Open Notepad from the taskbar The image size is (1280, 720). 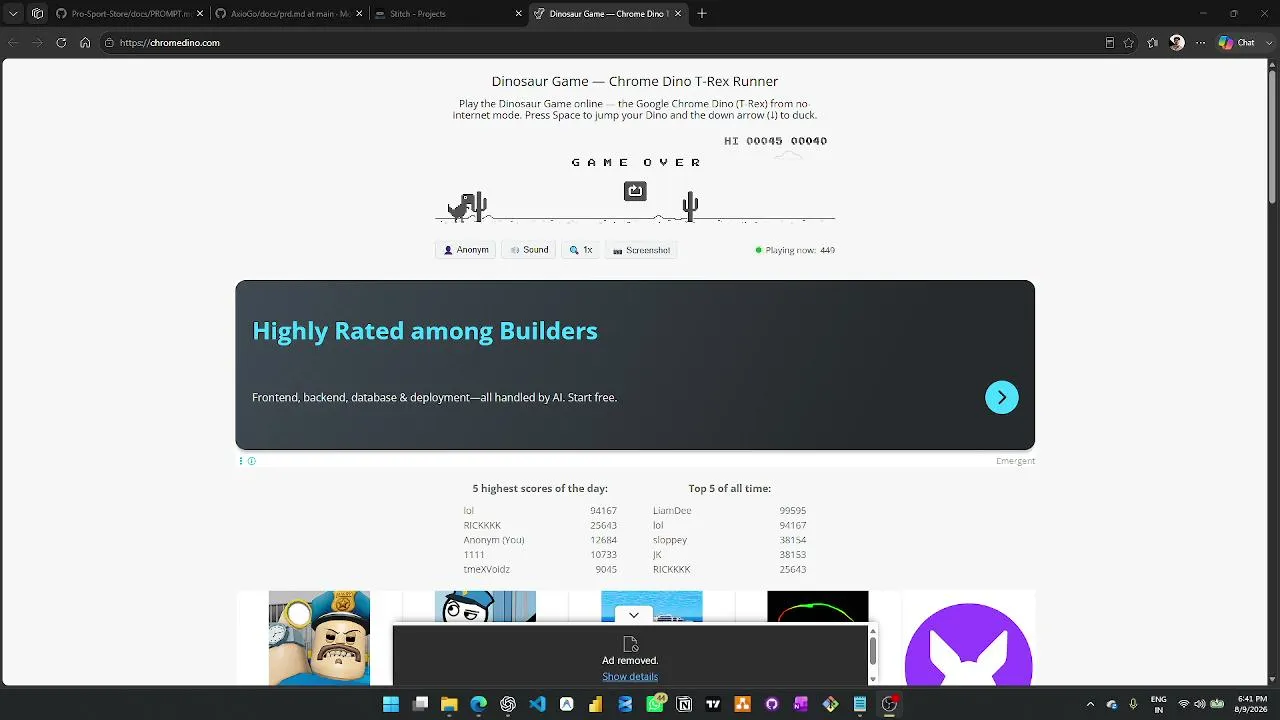point(860,704)
